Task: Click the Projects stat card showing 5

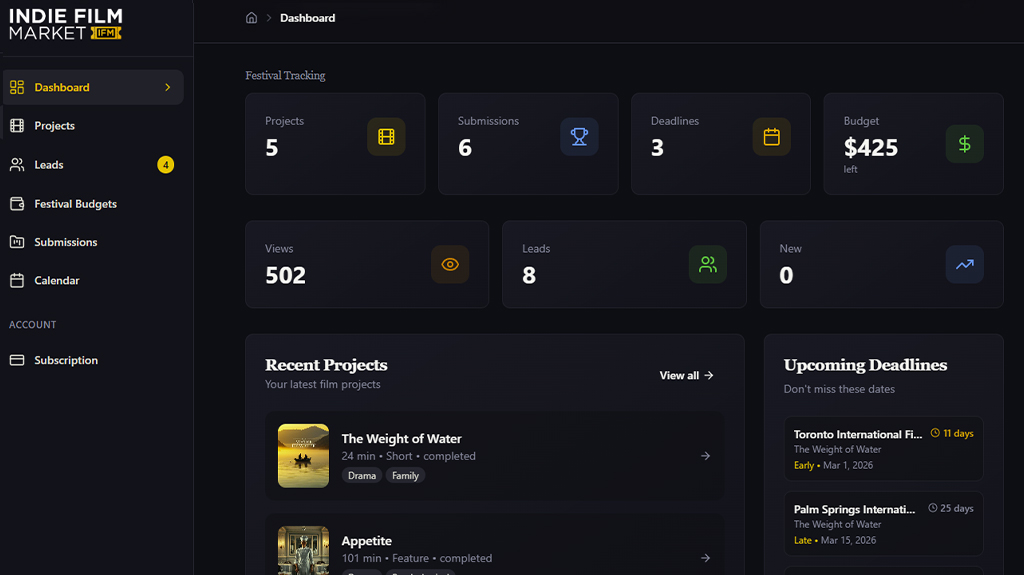Action: click(335, 144)
